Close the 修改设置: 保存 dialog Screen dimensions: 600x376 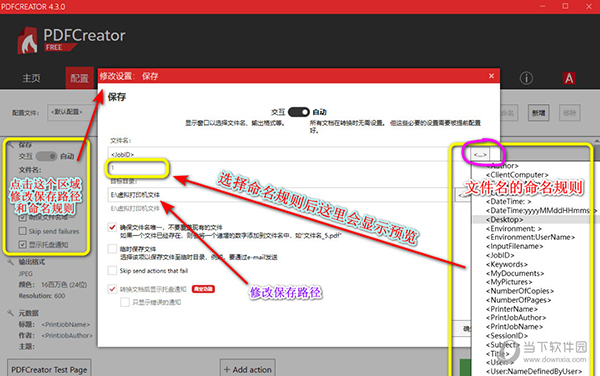click(491, 76)
